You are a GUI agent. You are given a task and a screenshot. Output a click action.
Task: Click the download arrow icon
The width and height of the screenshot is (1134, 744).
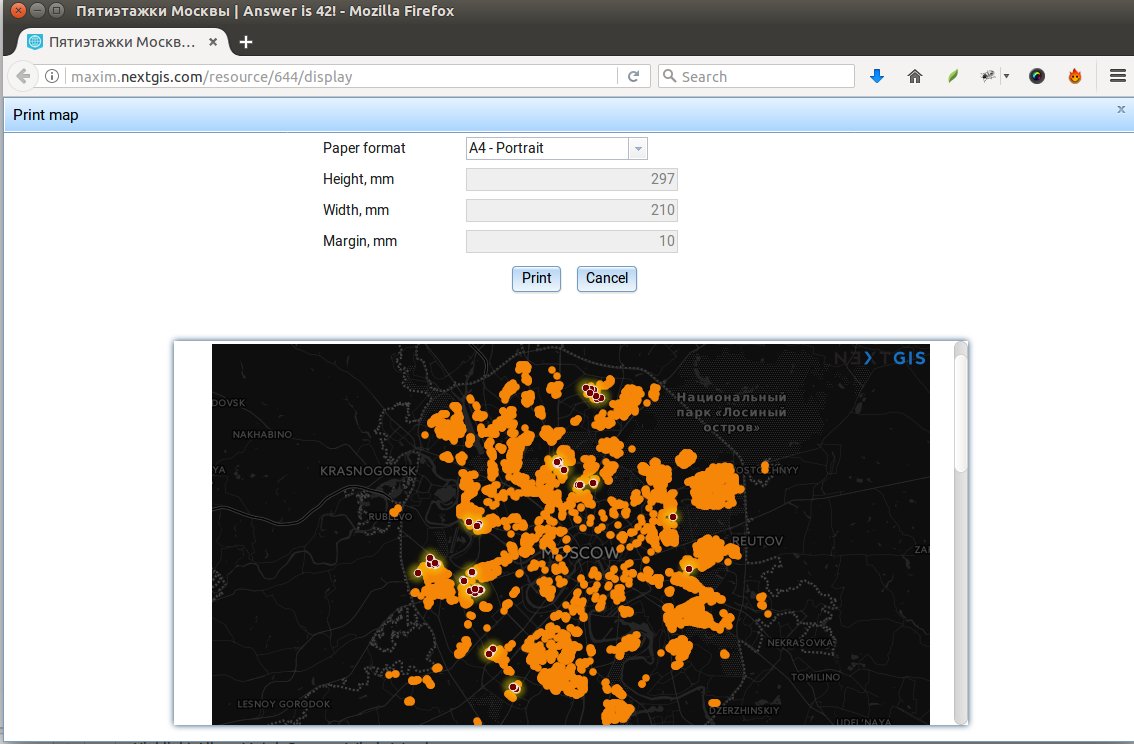877,75
